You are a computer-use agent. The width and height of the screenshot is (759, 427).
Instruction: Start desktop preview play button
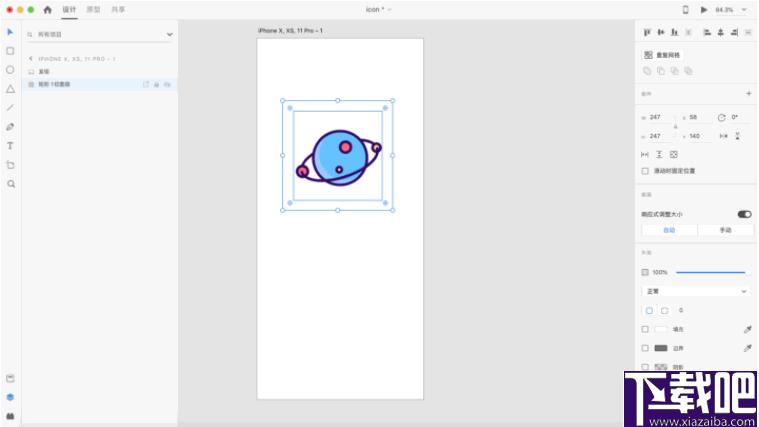(x=704, y=10)
